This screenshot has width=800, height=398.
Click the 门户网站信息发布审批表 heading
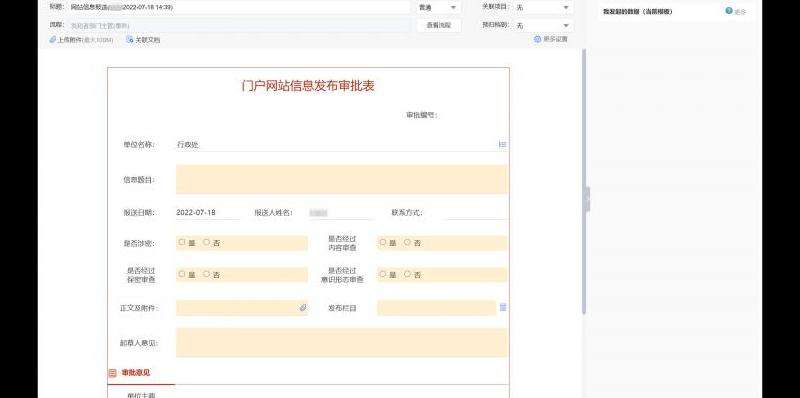[308, 86]
